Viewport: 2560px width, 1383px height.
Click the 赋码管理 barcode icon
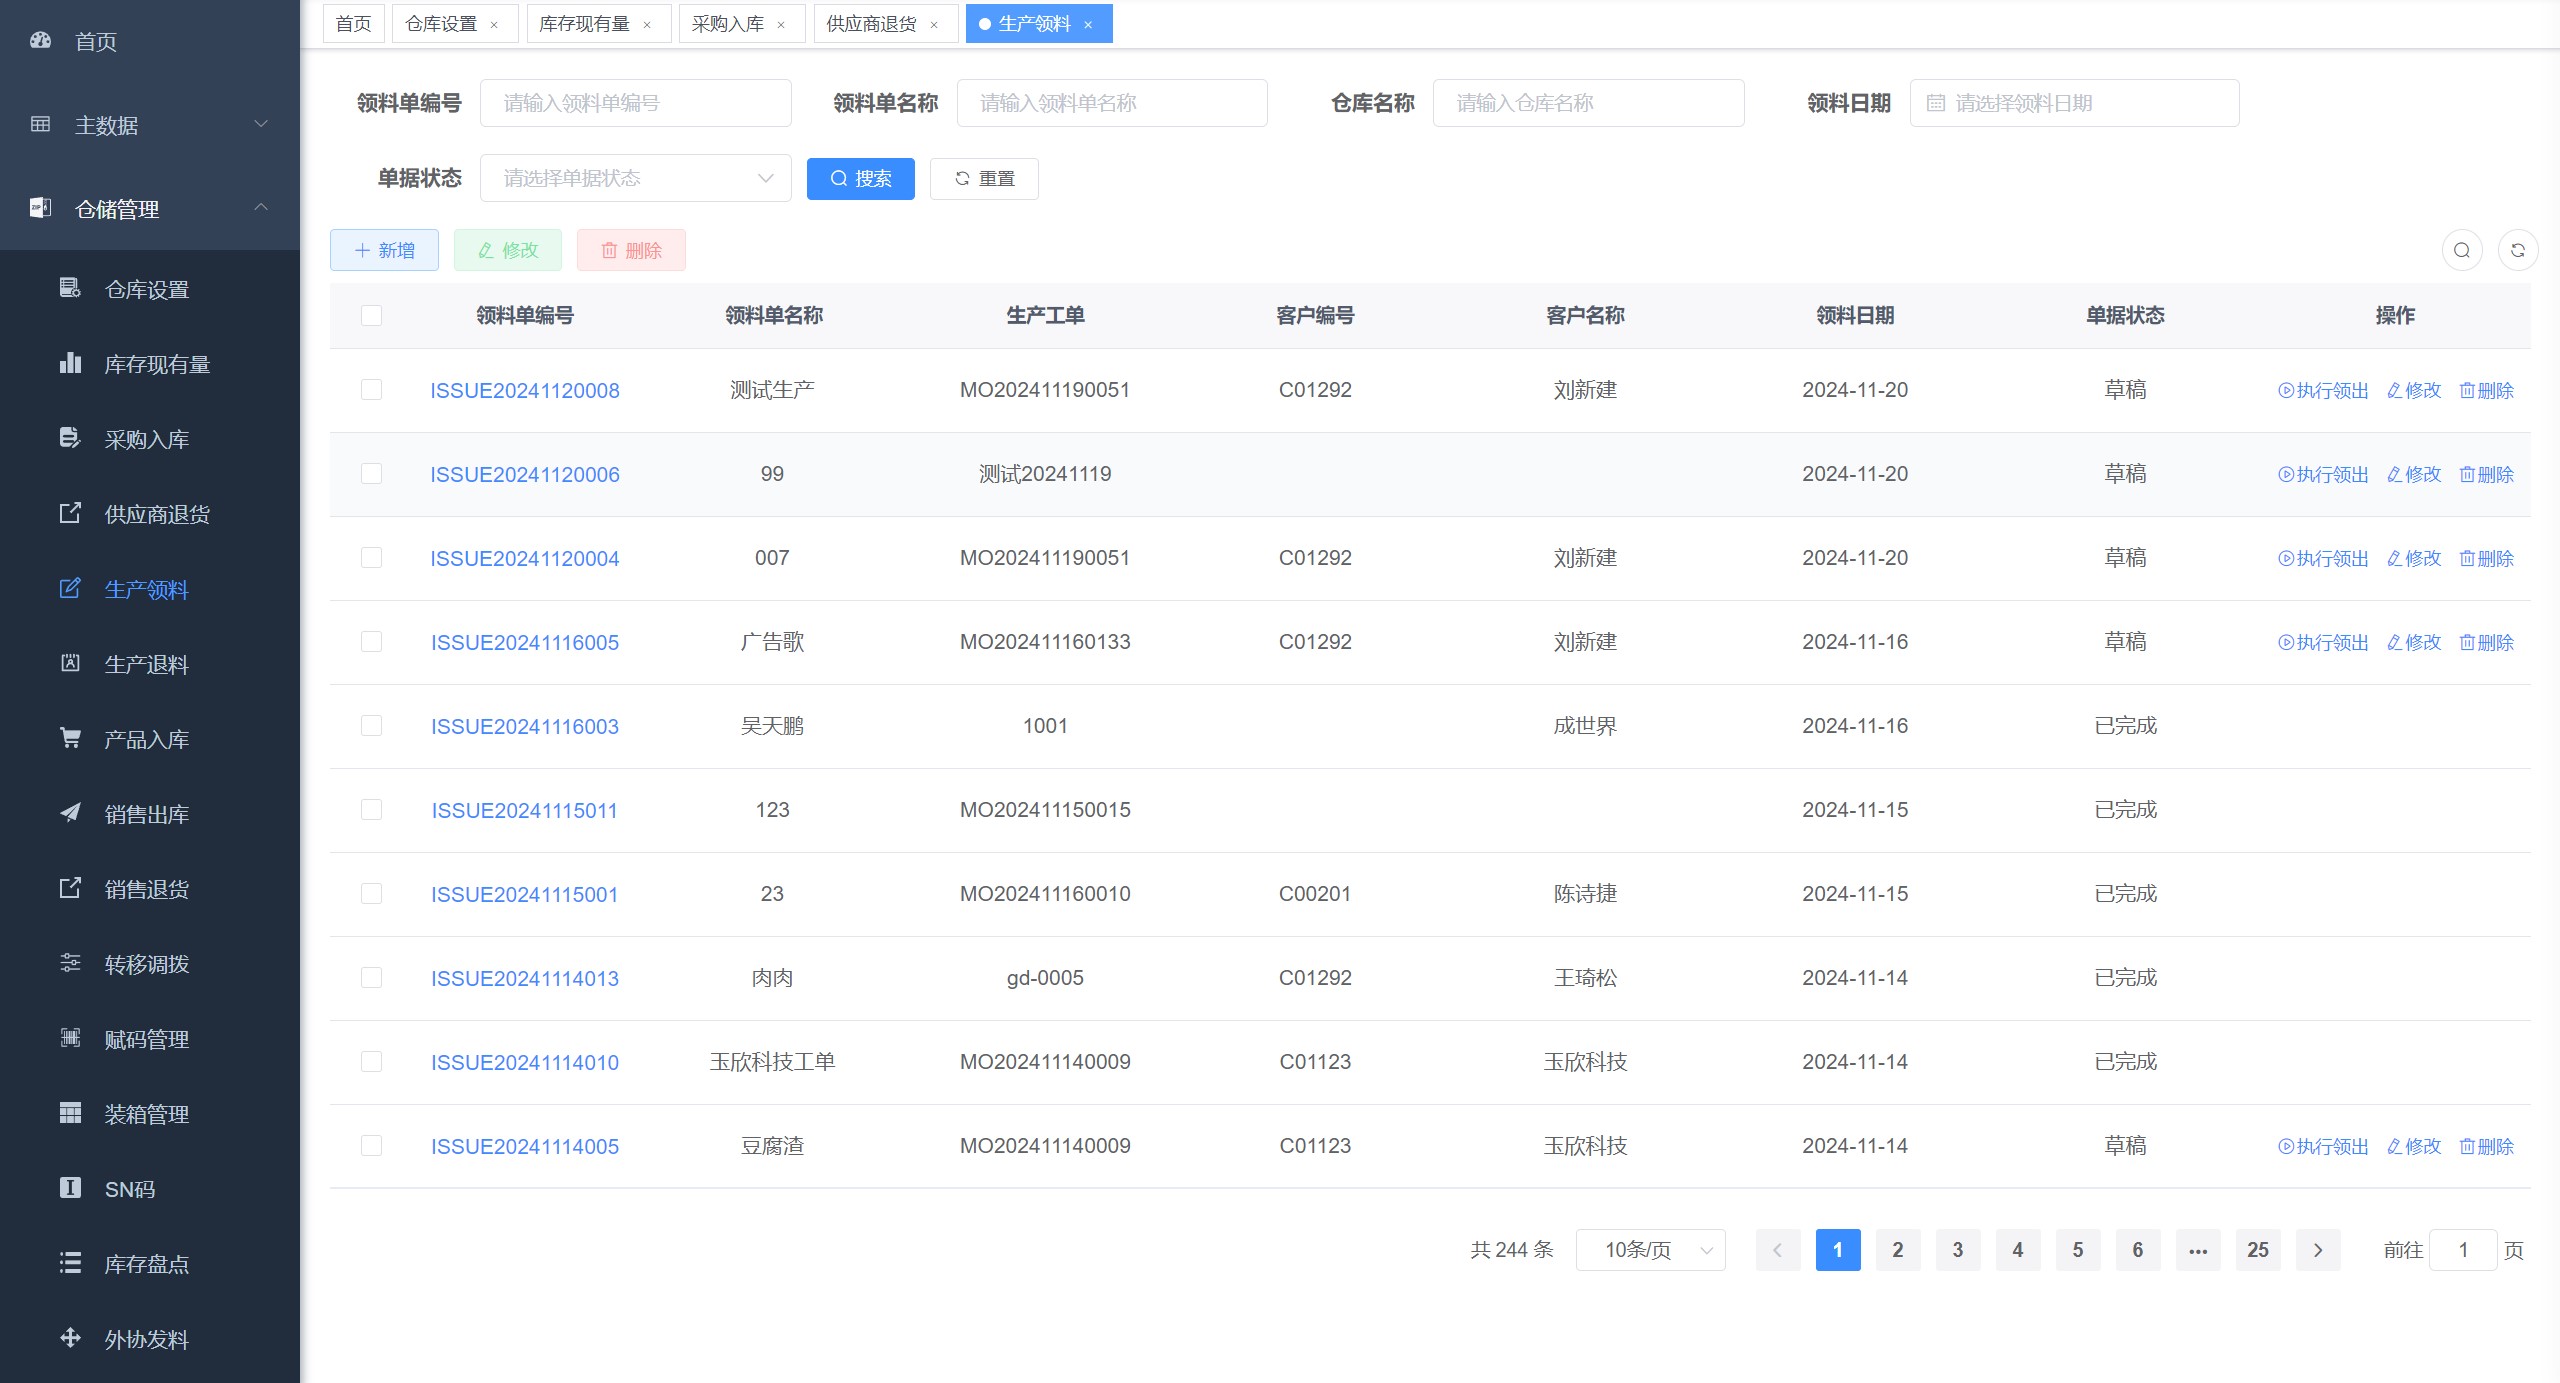[x=70, y=1038]
